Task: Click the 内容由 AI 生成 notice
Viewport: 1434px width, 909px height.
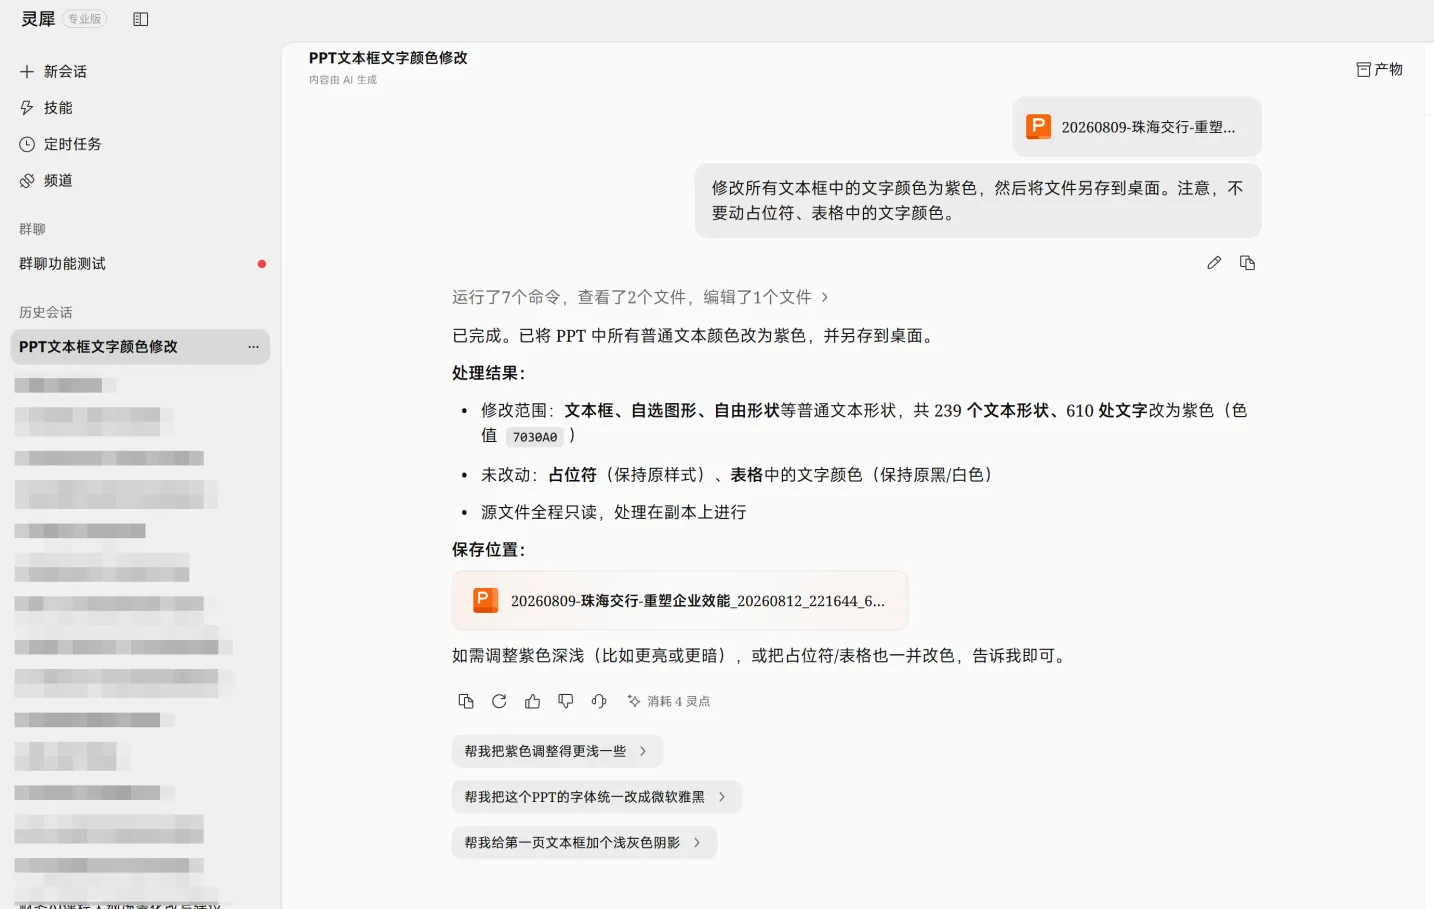Action: point(343,80)
